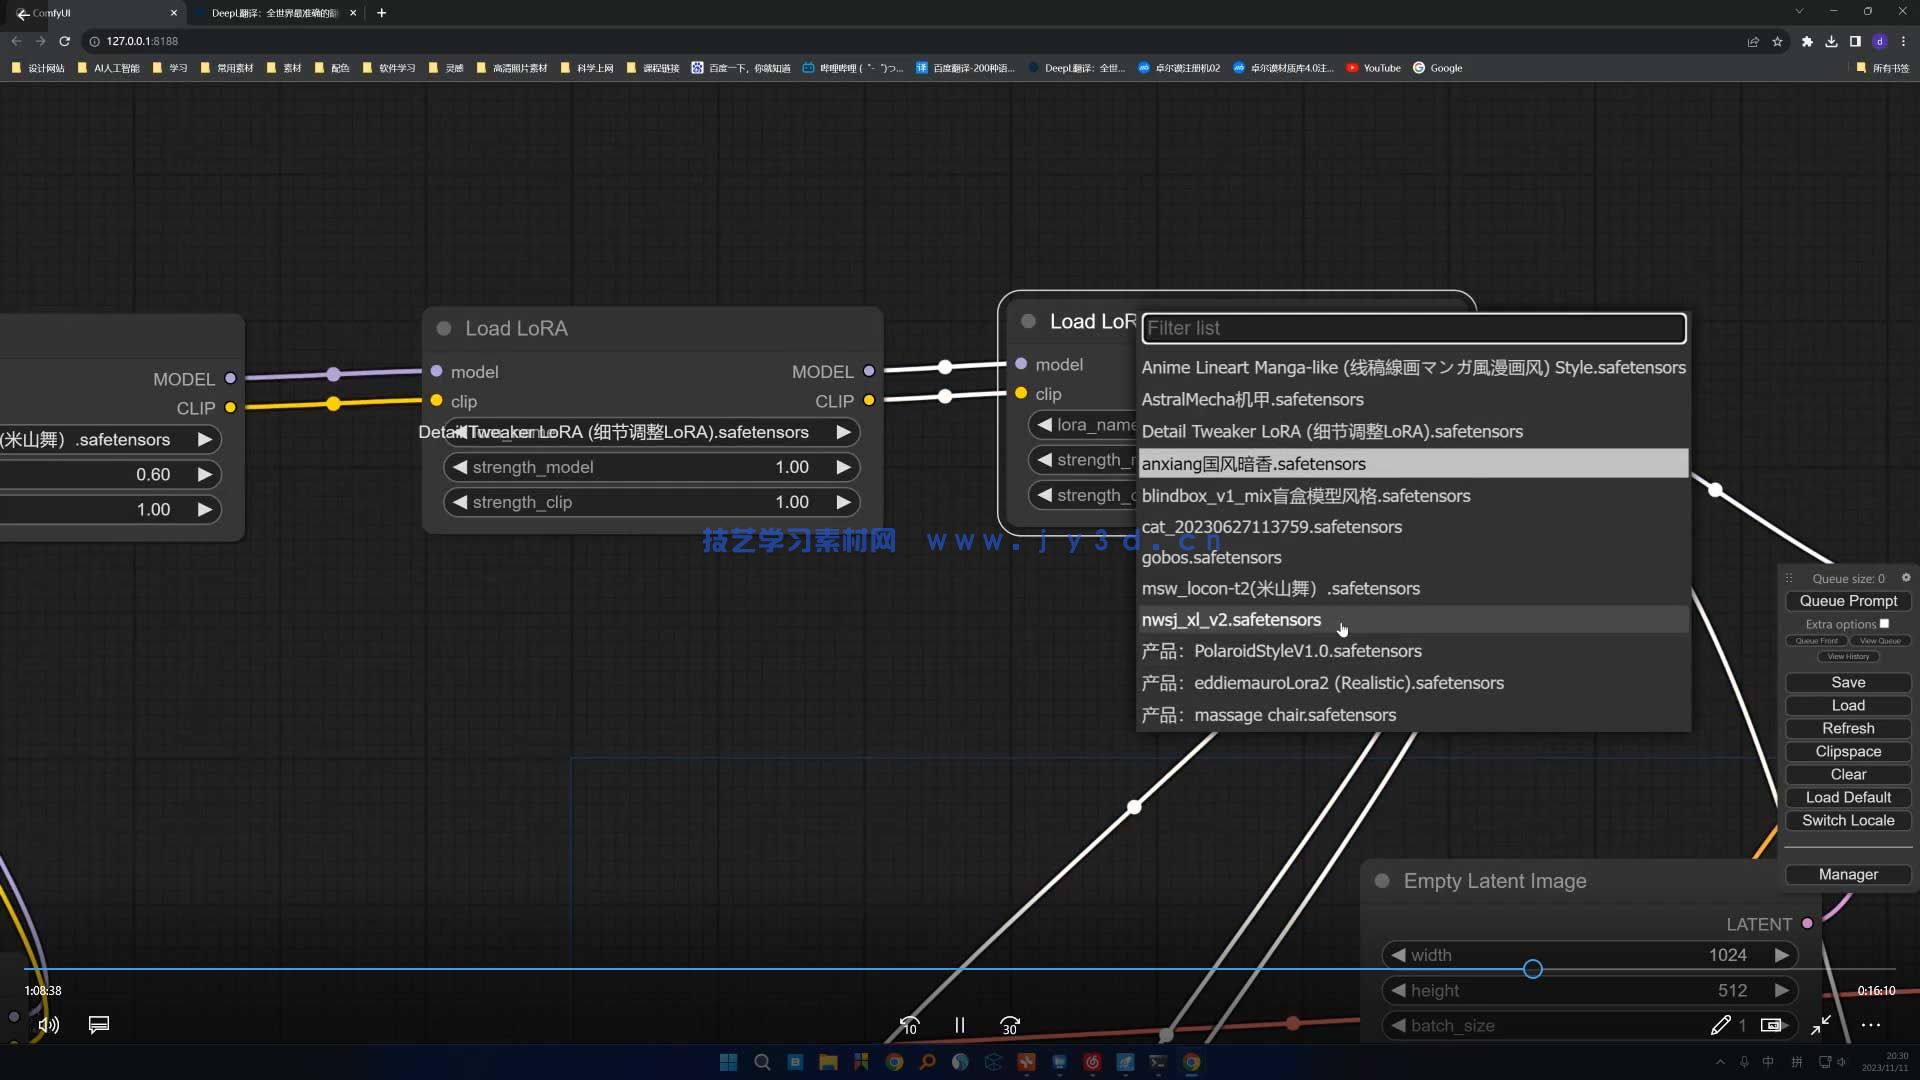The width and height of the screenshot is (1920, 1080).
Task: Choose nwsj_xl_v2.safetensors from list
Action: (x=1231, y=620)
